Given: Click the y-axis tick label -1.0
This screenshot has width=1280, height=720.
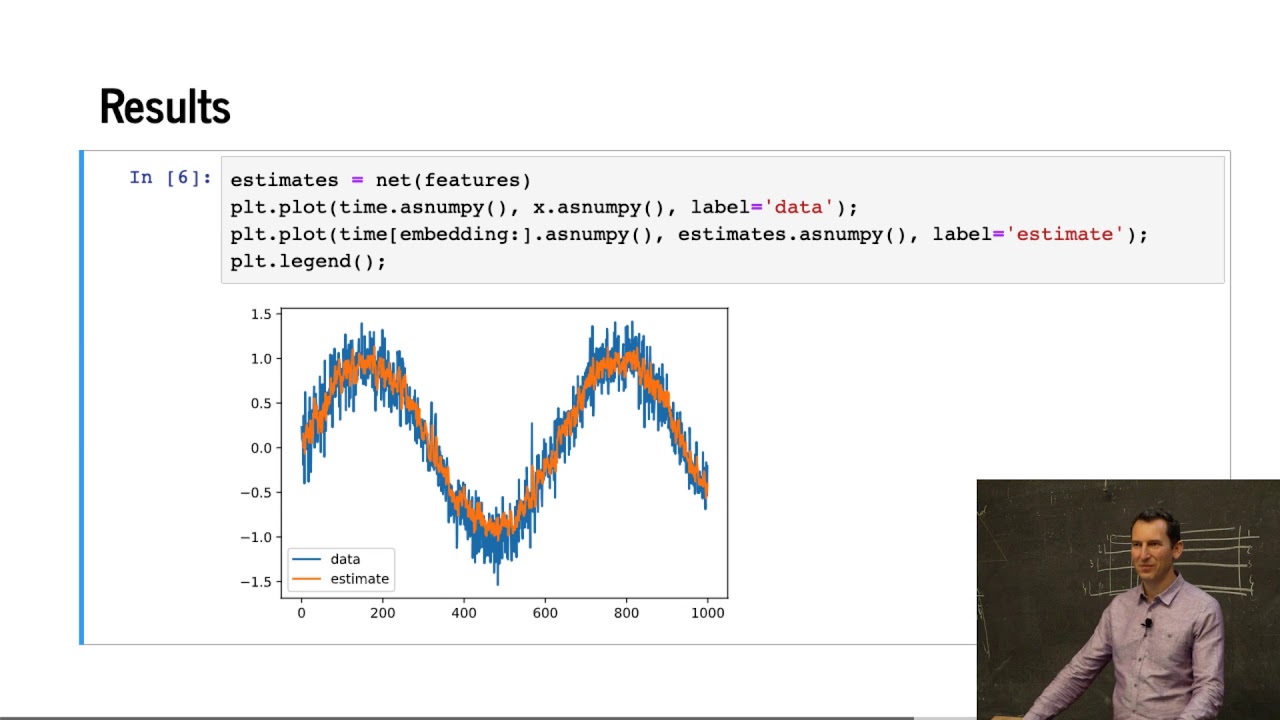Looking at the screenshot, I should (256, 537).
